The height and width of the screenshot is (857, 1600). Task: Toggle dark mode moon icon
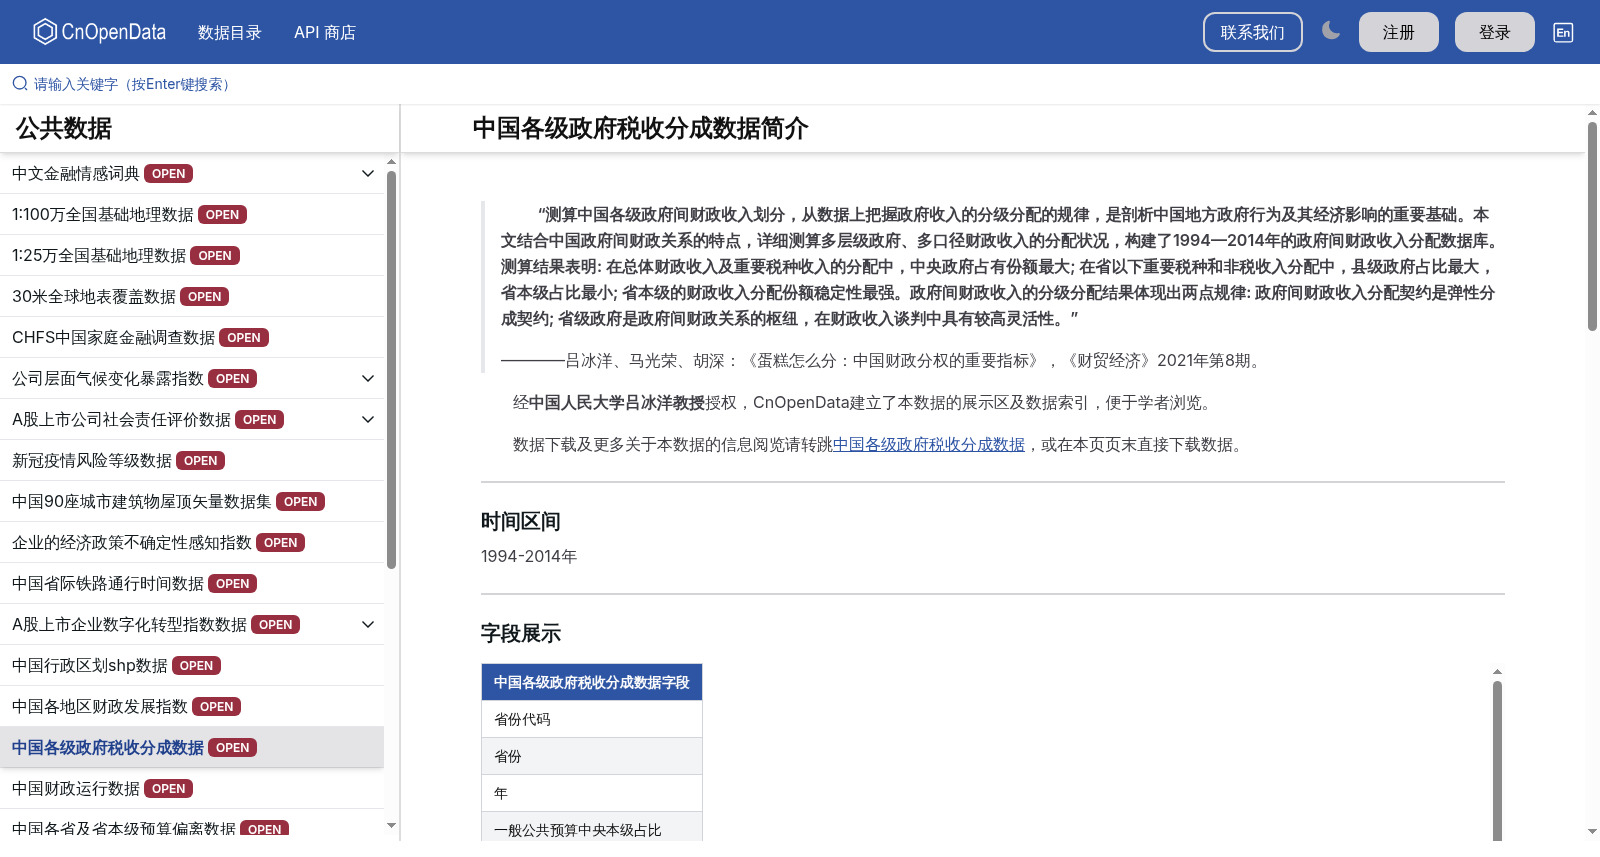click(1331, 31)
